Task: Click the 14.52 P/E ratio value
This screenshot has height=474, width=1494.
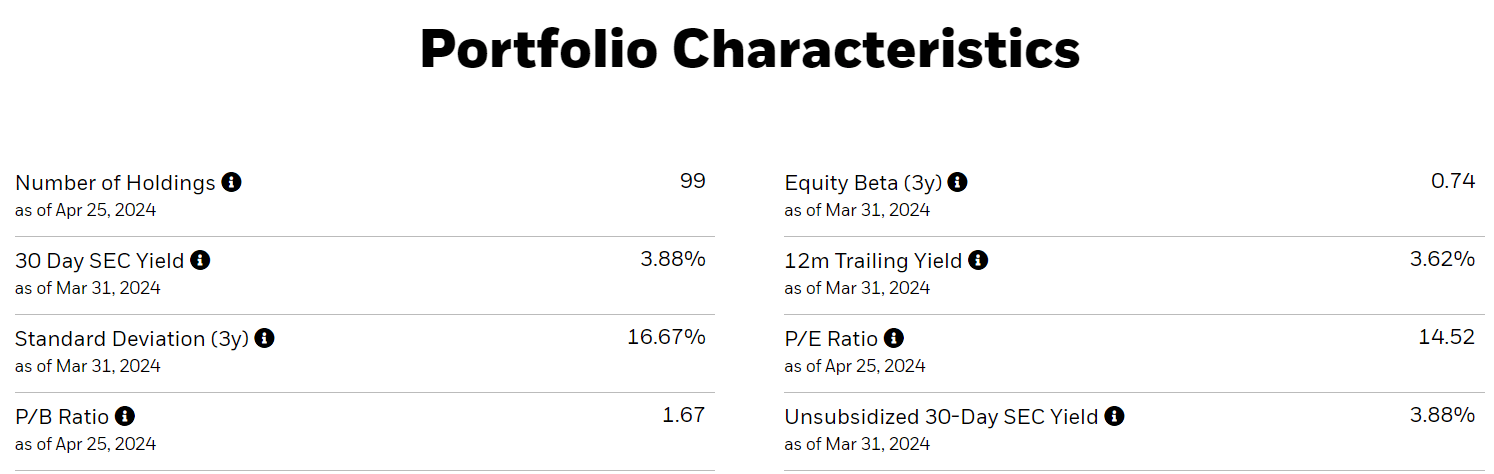Action: click(x=1446, y=337)
